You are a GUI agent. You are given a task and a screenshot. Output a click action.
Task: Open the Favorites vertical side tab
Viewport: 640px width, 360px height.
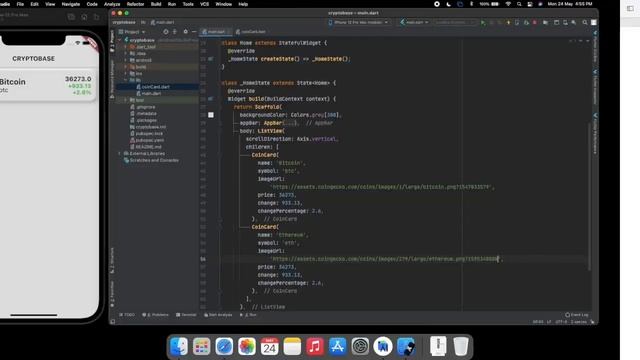[x=112, y=294]
